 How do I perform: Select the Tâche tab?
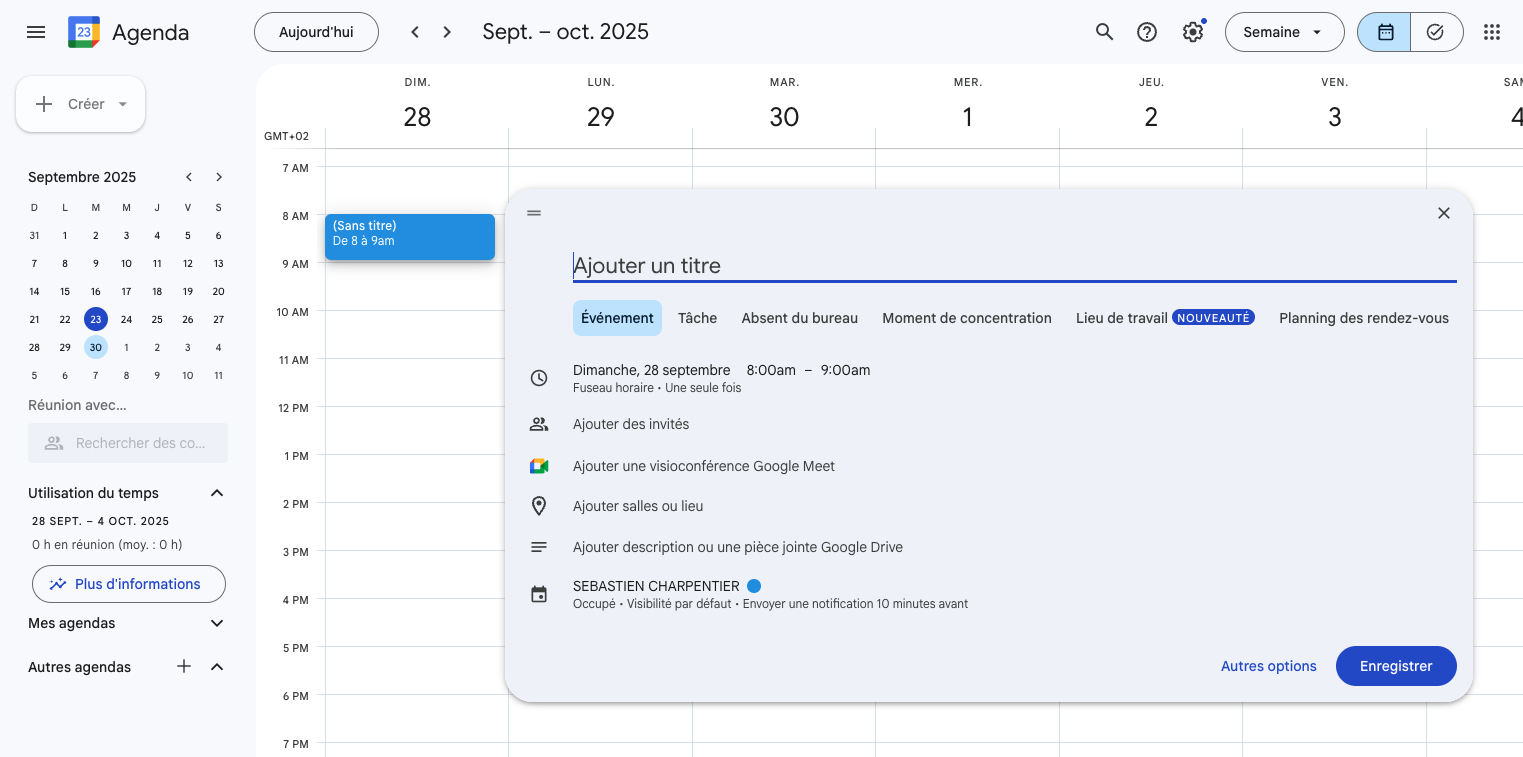[697, 318]
